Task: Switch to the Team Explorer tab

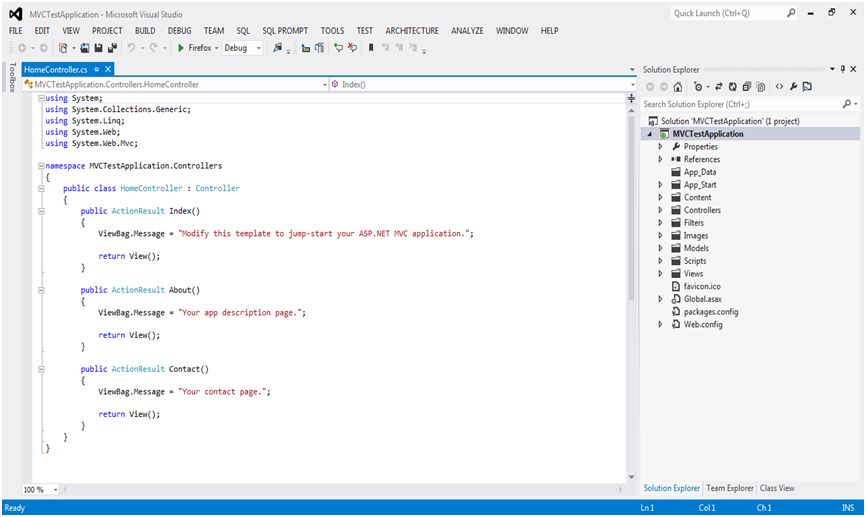Action: (x=729, y=488)
